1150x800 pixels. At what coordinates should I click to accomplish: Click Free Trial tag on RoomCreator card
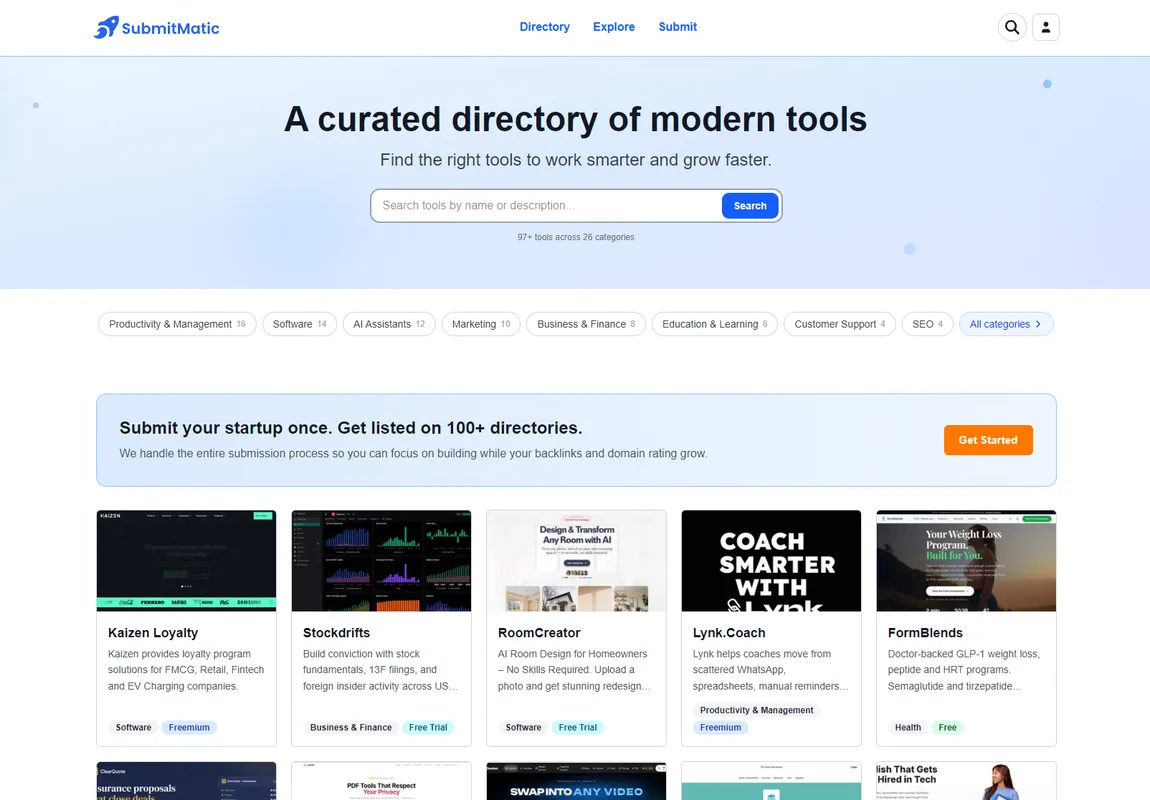(578, 727)
